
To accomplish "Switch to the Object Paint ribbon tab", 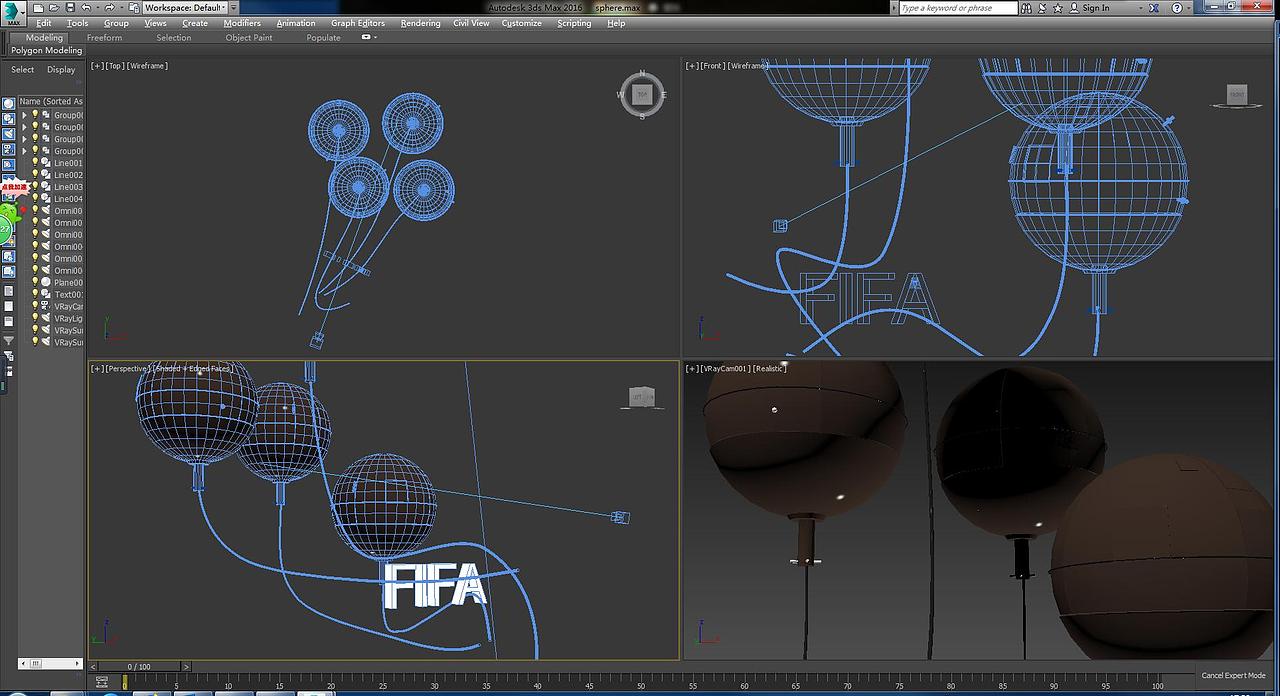I will pos(249,38).
